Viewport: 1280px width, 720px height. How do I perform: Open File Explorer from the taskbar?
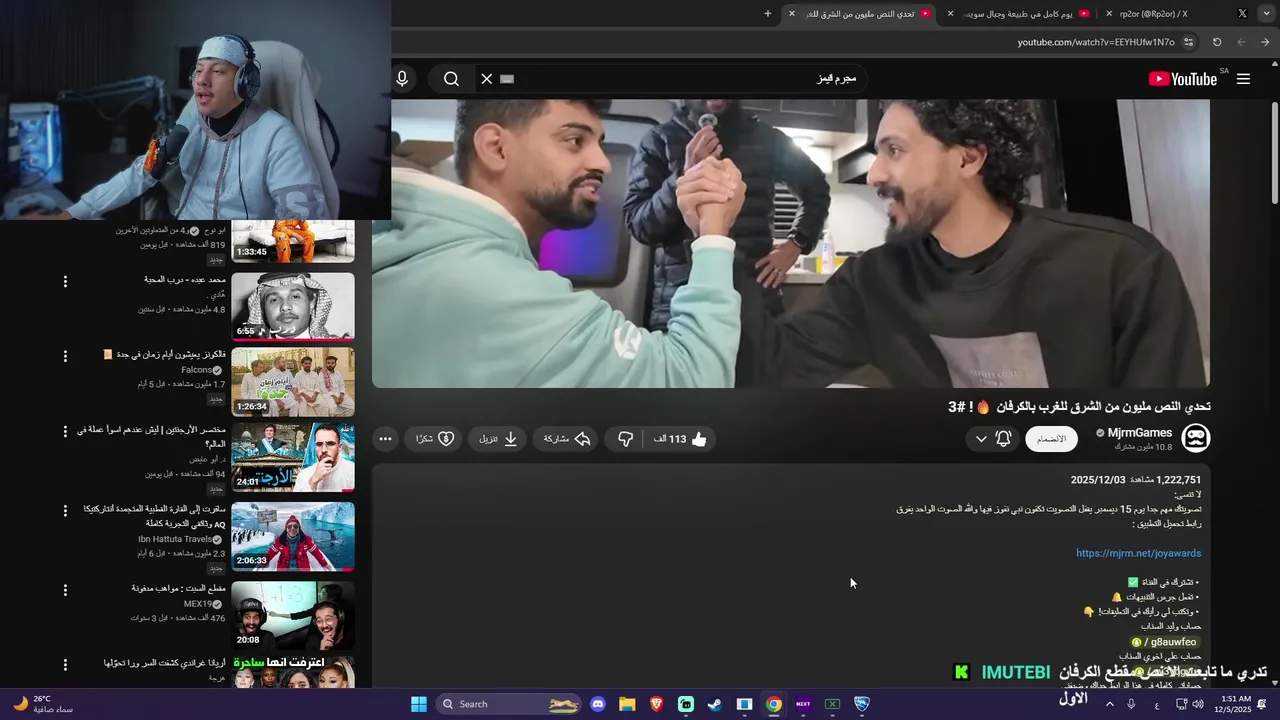pos(627,704)
